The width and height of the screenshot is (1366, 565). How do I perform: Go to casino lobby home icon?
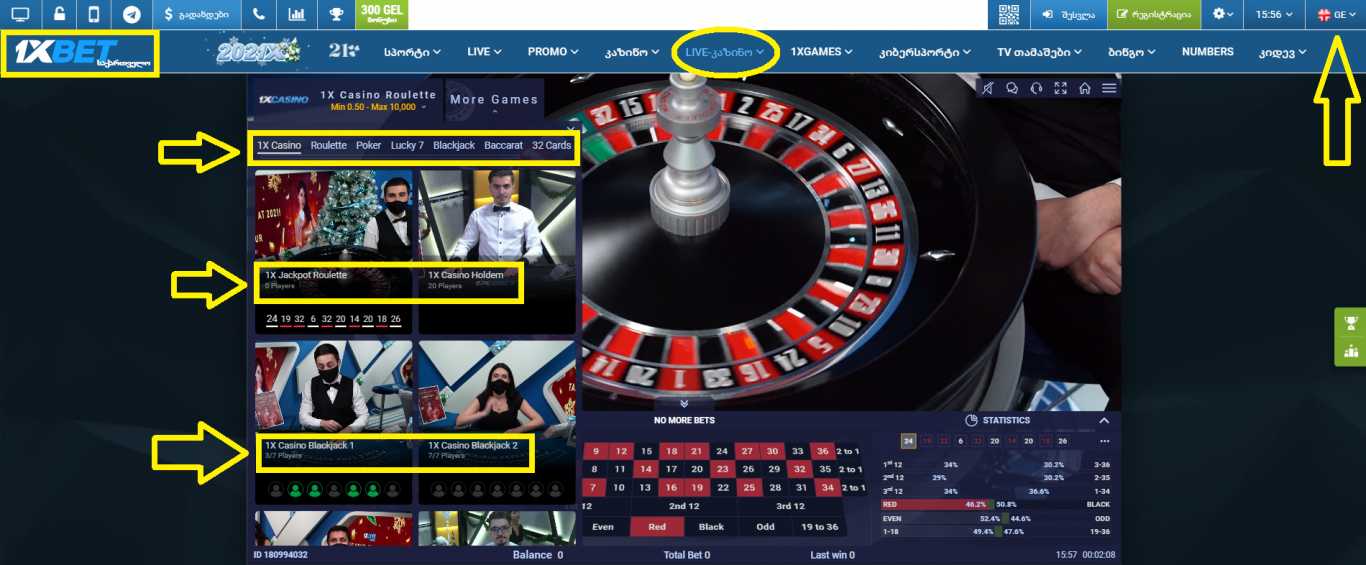[1085, 88]
